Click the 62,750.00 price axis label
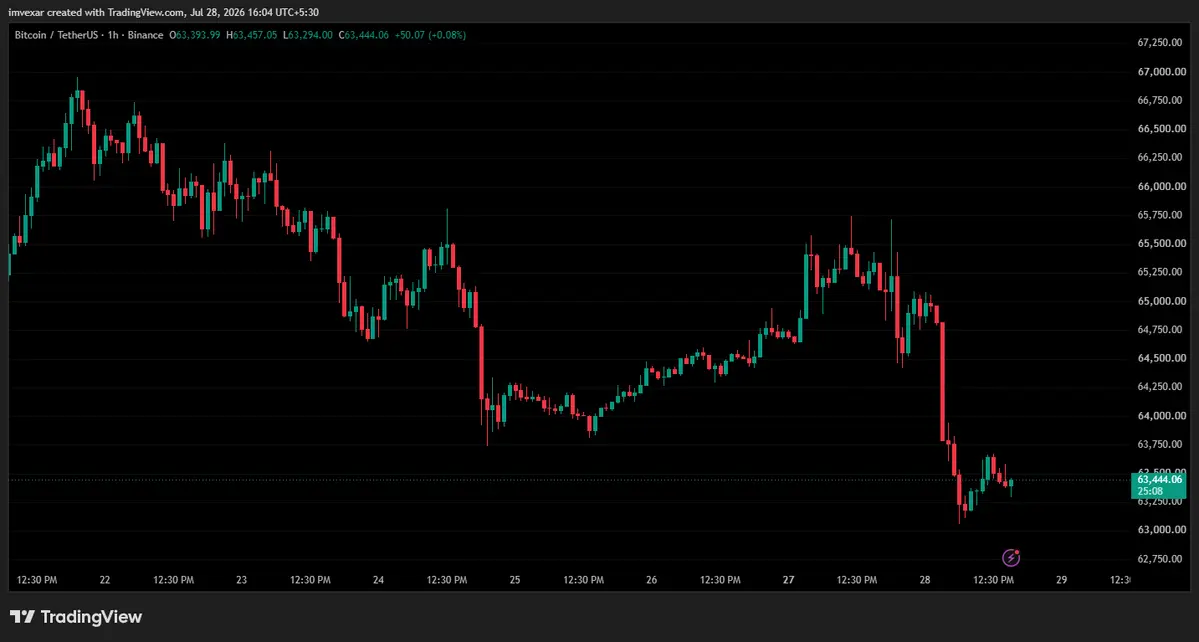Image resolution: width=1199 pixels, height=642 pixels. 1160,559
